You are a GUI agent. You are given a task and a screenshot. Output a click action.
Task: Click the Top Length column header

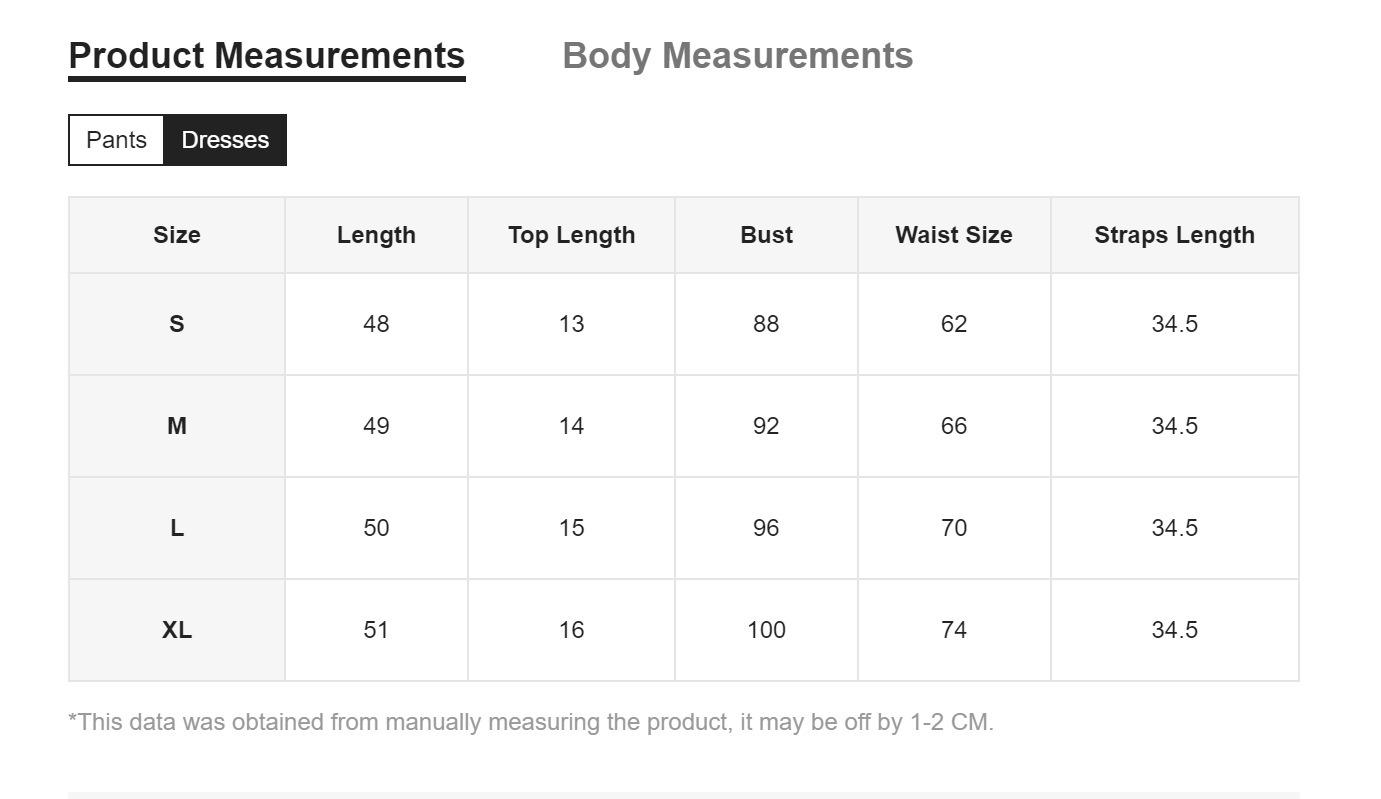click(571, 235)
